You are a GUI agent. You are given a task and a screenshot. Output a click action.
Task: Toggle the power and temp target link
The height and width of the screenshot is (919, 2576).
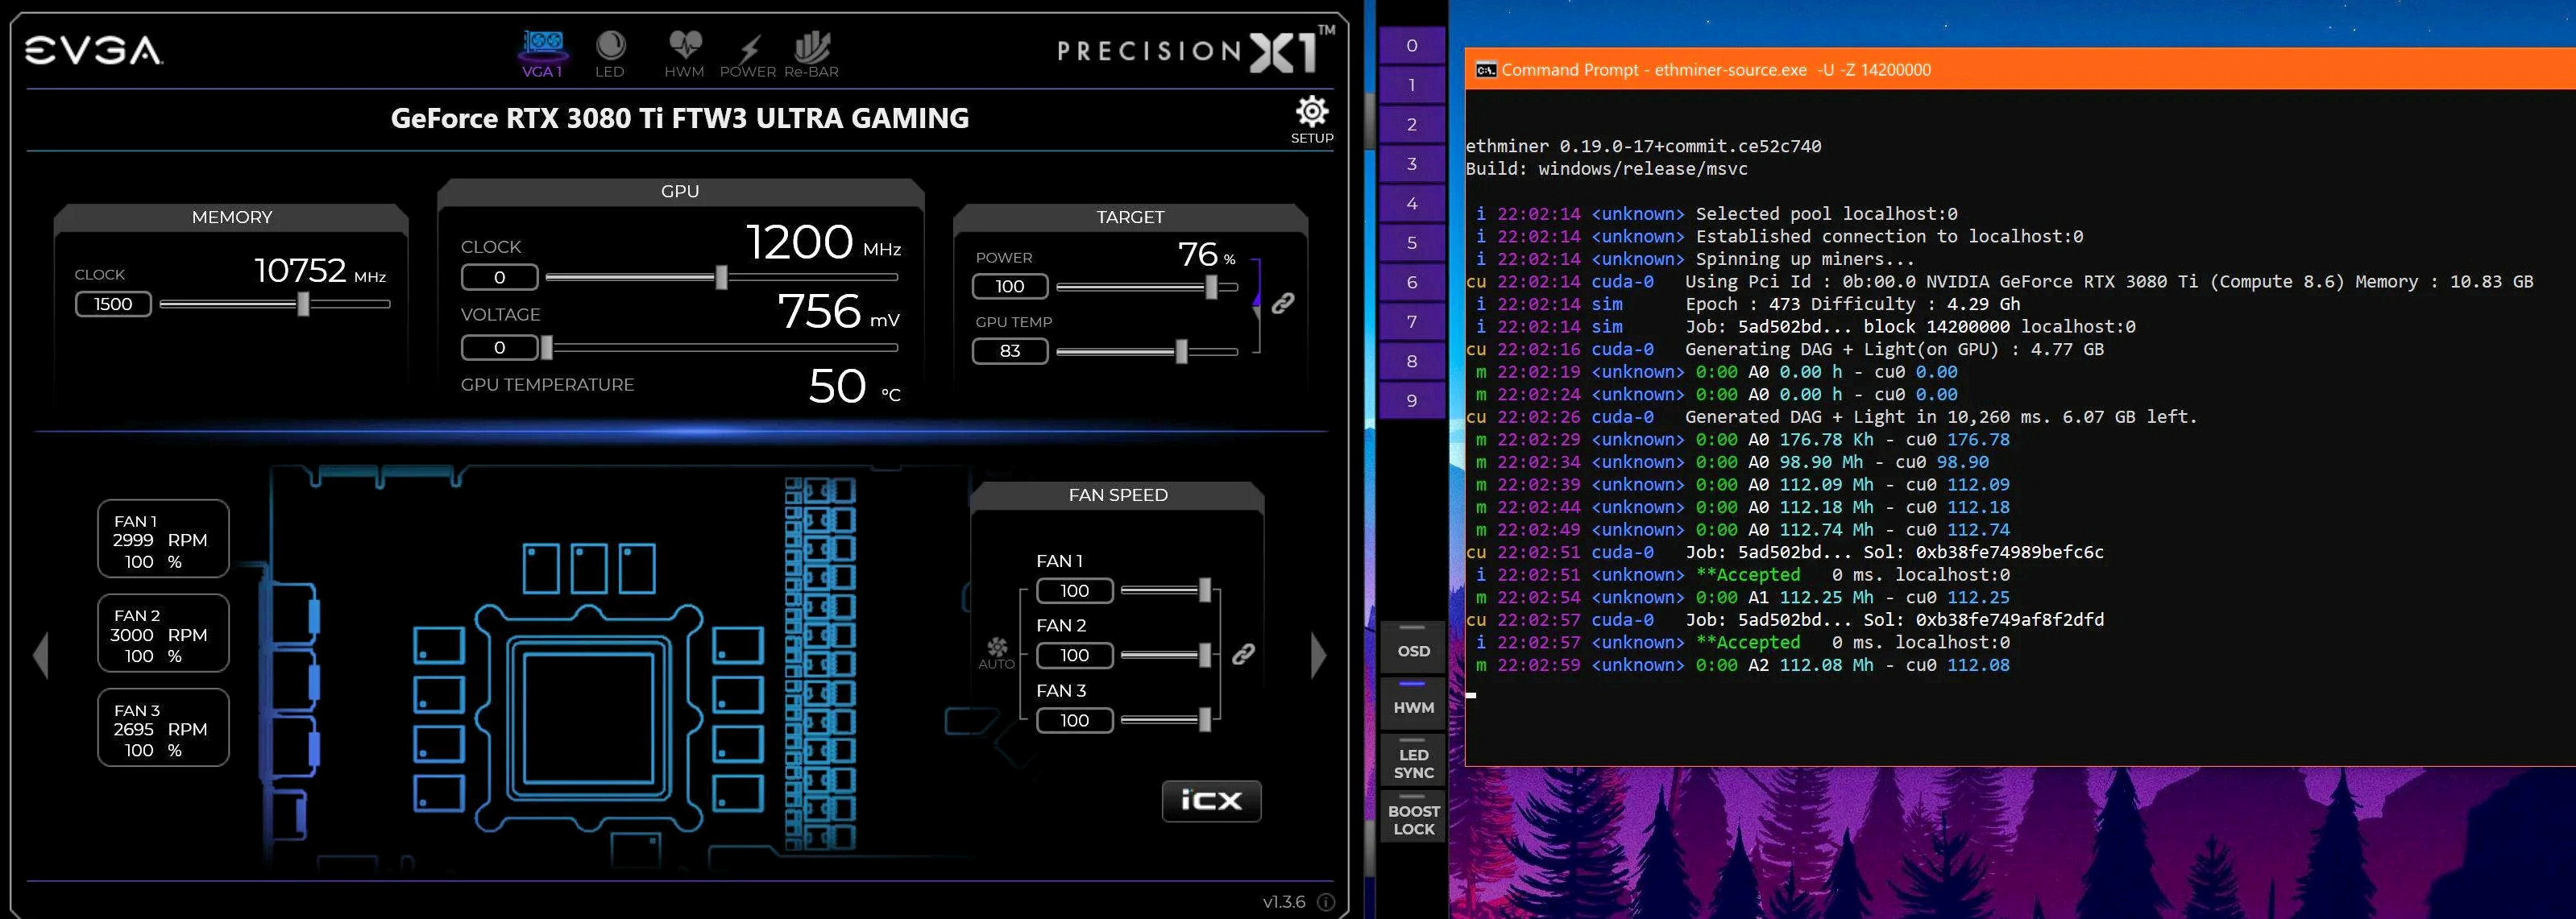[1282, 303]
